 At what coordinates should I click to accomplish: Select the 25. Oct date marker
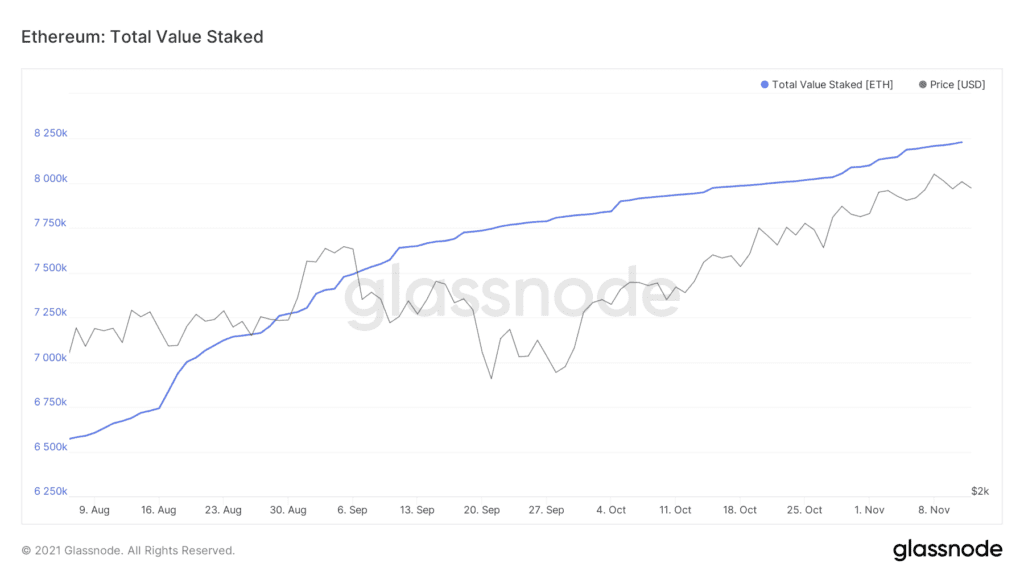(x=804, y=510)
